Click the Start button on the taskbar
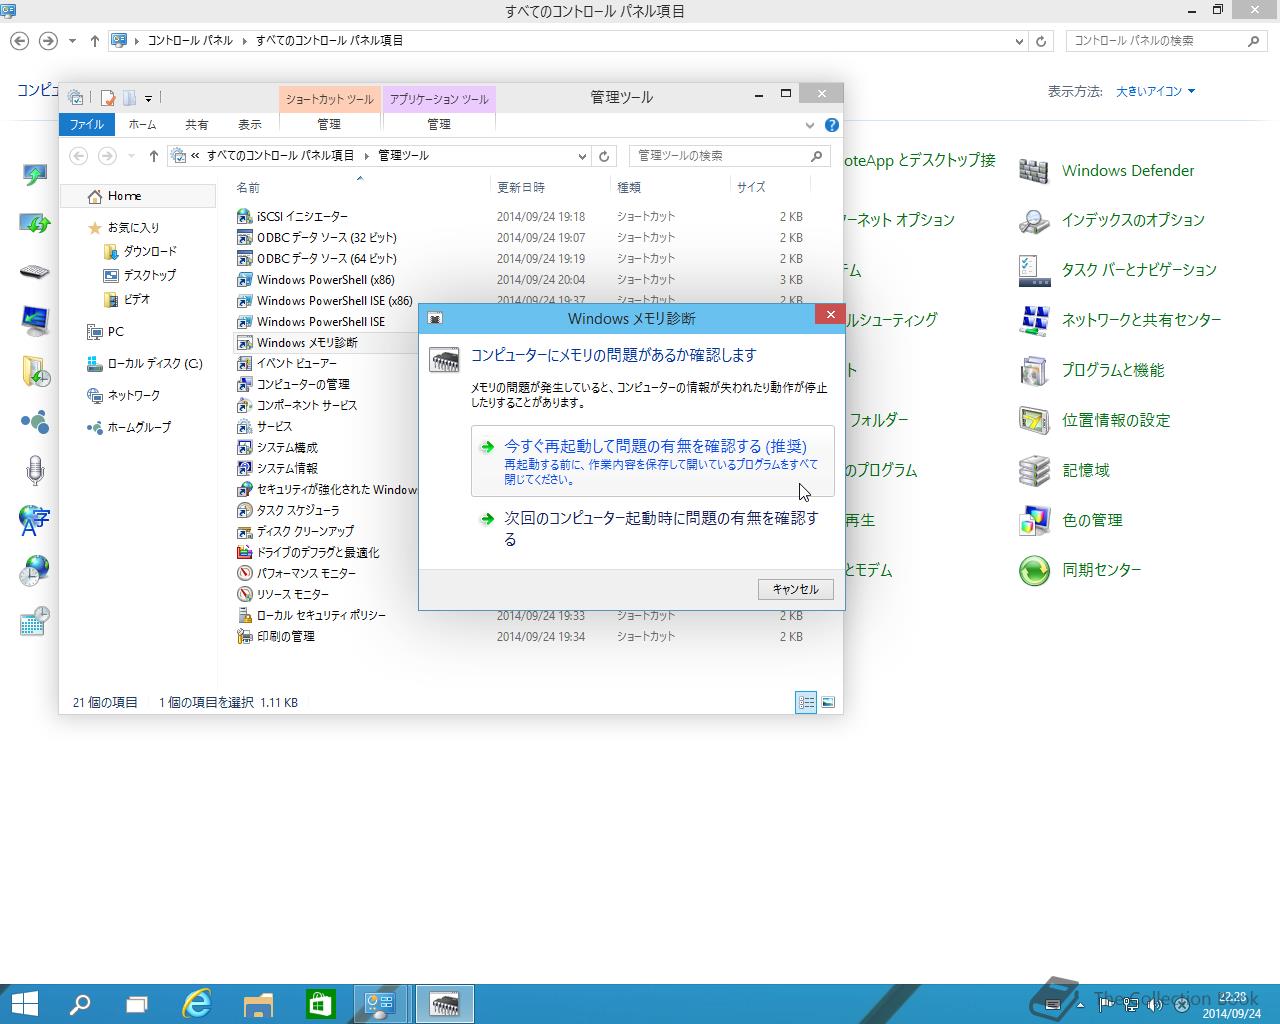 point(23,1004)
